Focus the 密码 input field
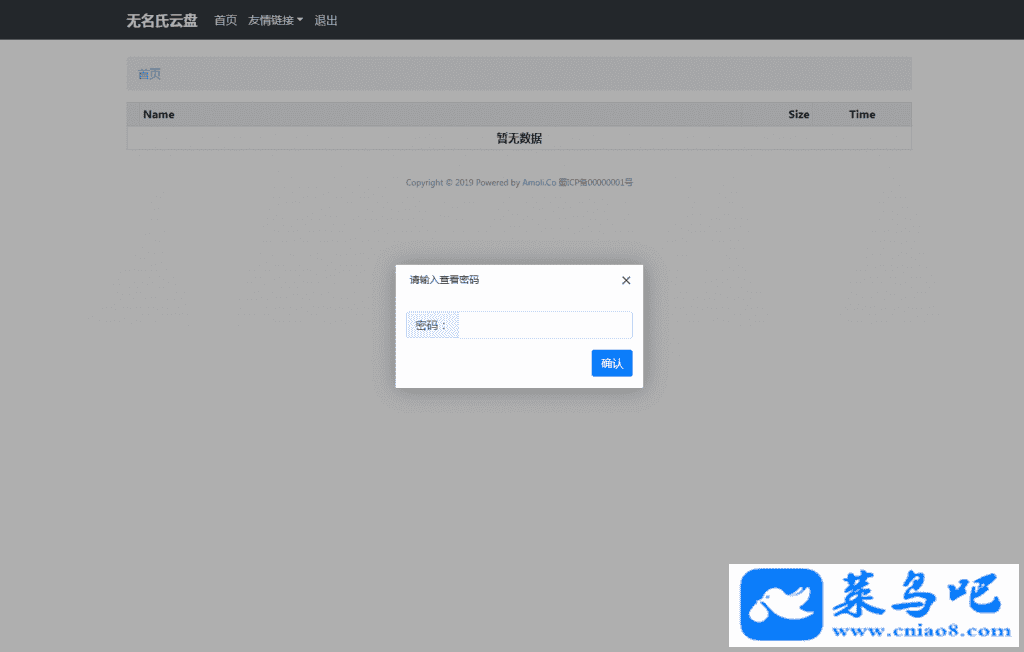This screenshot has height=652, width=1024. click(x=545, y=325)
